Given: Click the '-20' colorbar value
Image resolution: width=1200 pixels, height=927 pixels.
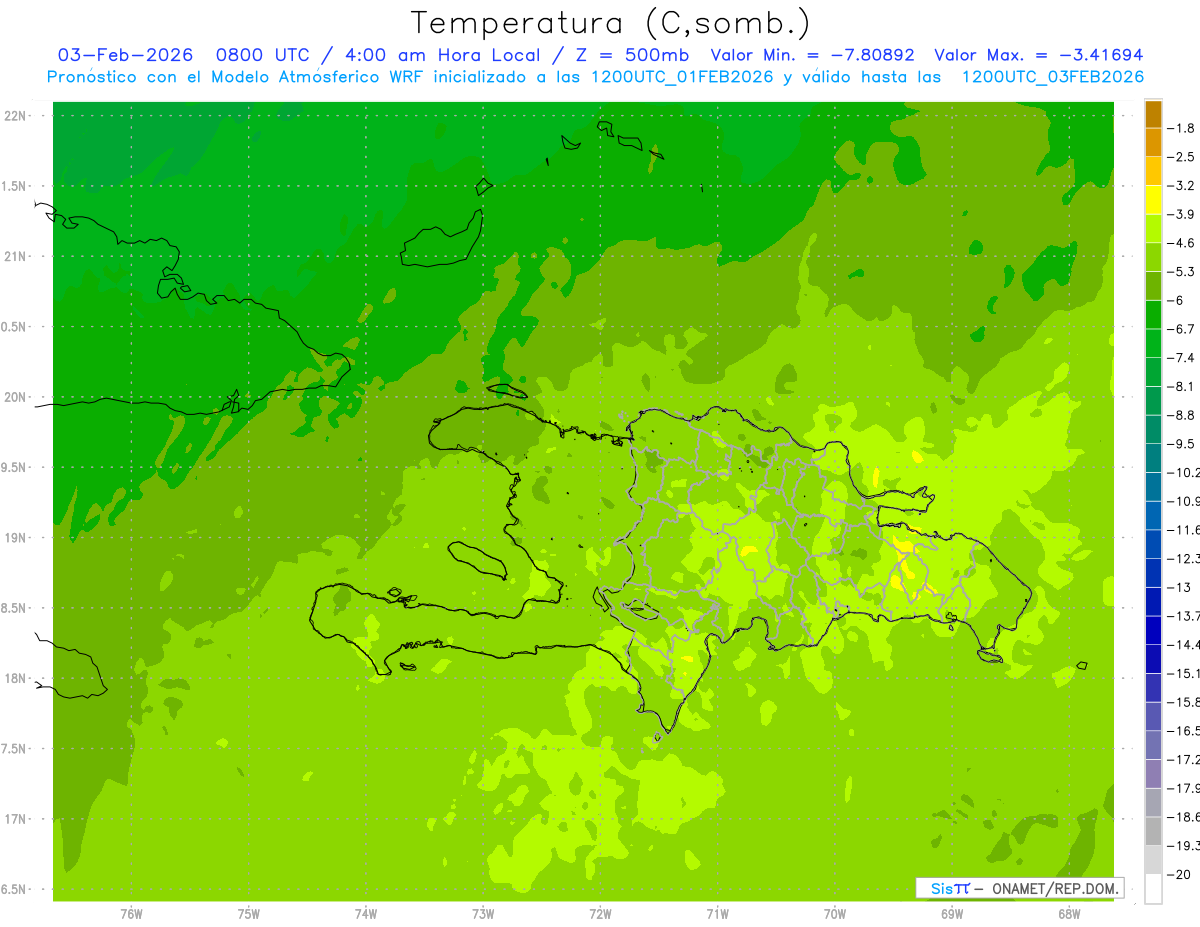Looking at the screenshot, I should click(1180, 874).
